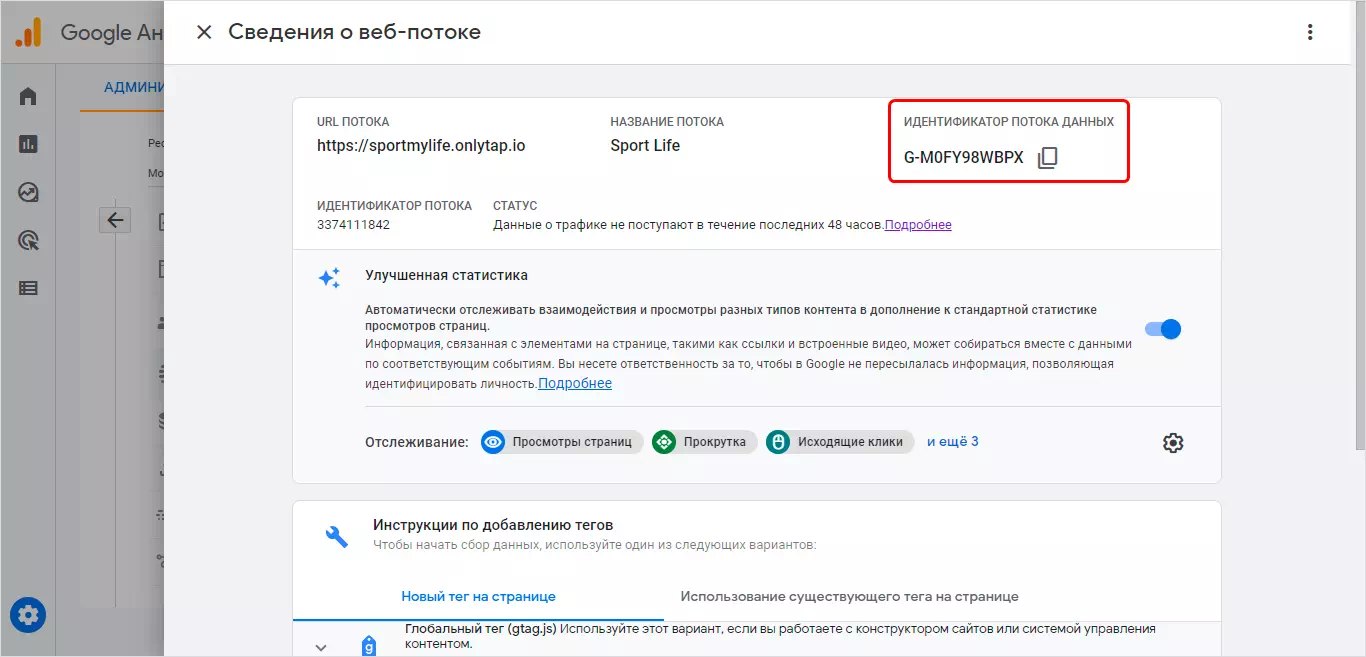
Task: Go to Home in left sidebar
Action: pos(28,97)
